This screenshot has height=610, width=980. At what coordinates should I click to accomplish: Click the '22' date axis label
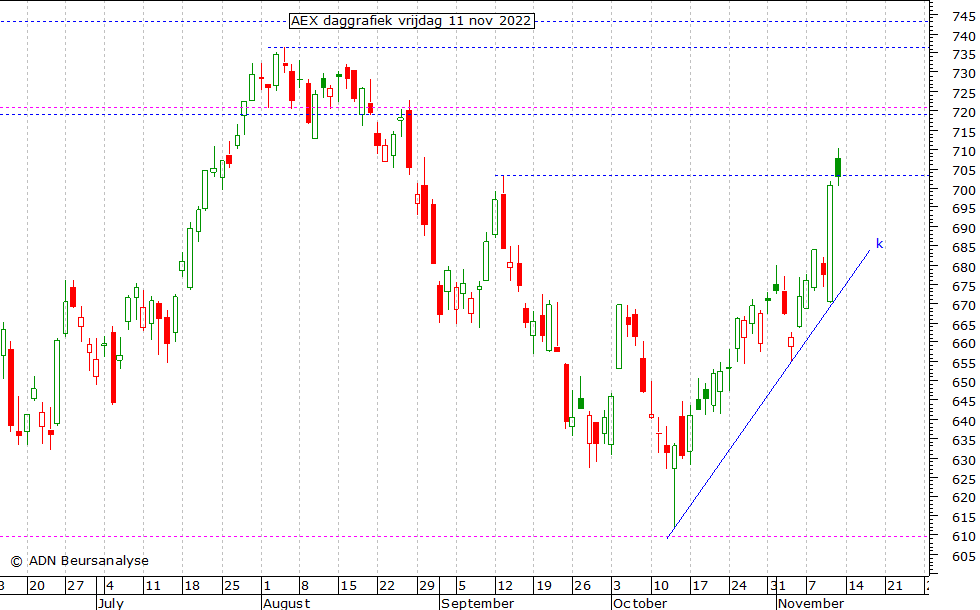tap(387, 586)
